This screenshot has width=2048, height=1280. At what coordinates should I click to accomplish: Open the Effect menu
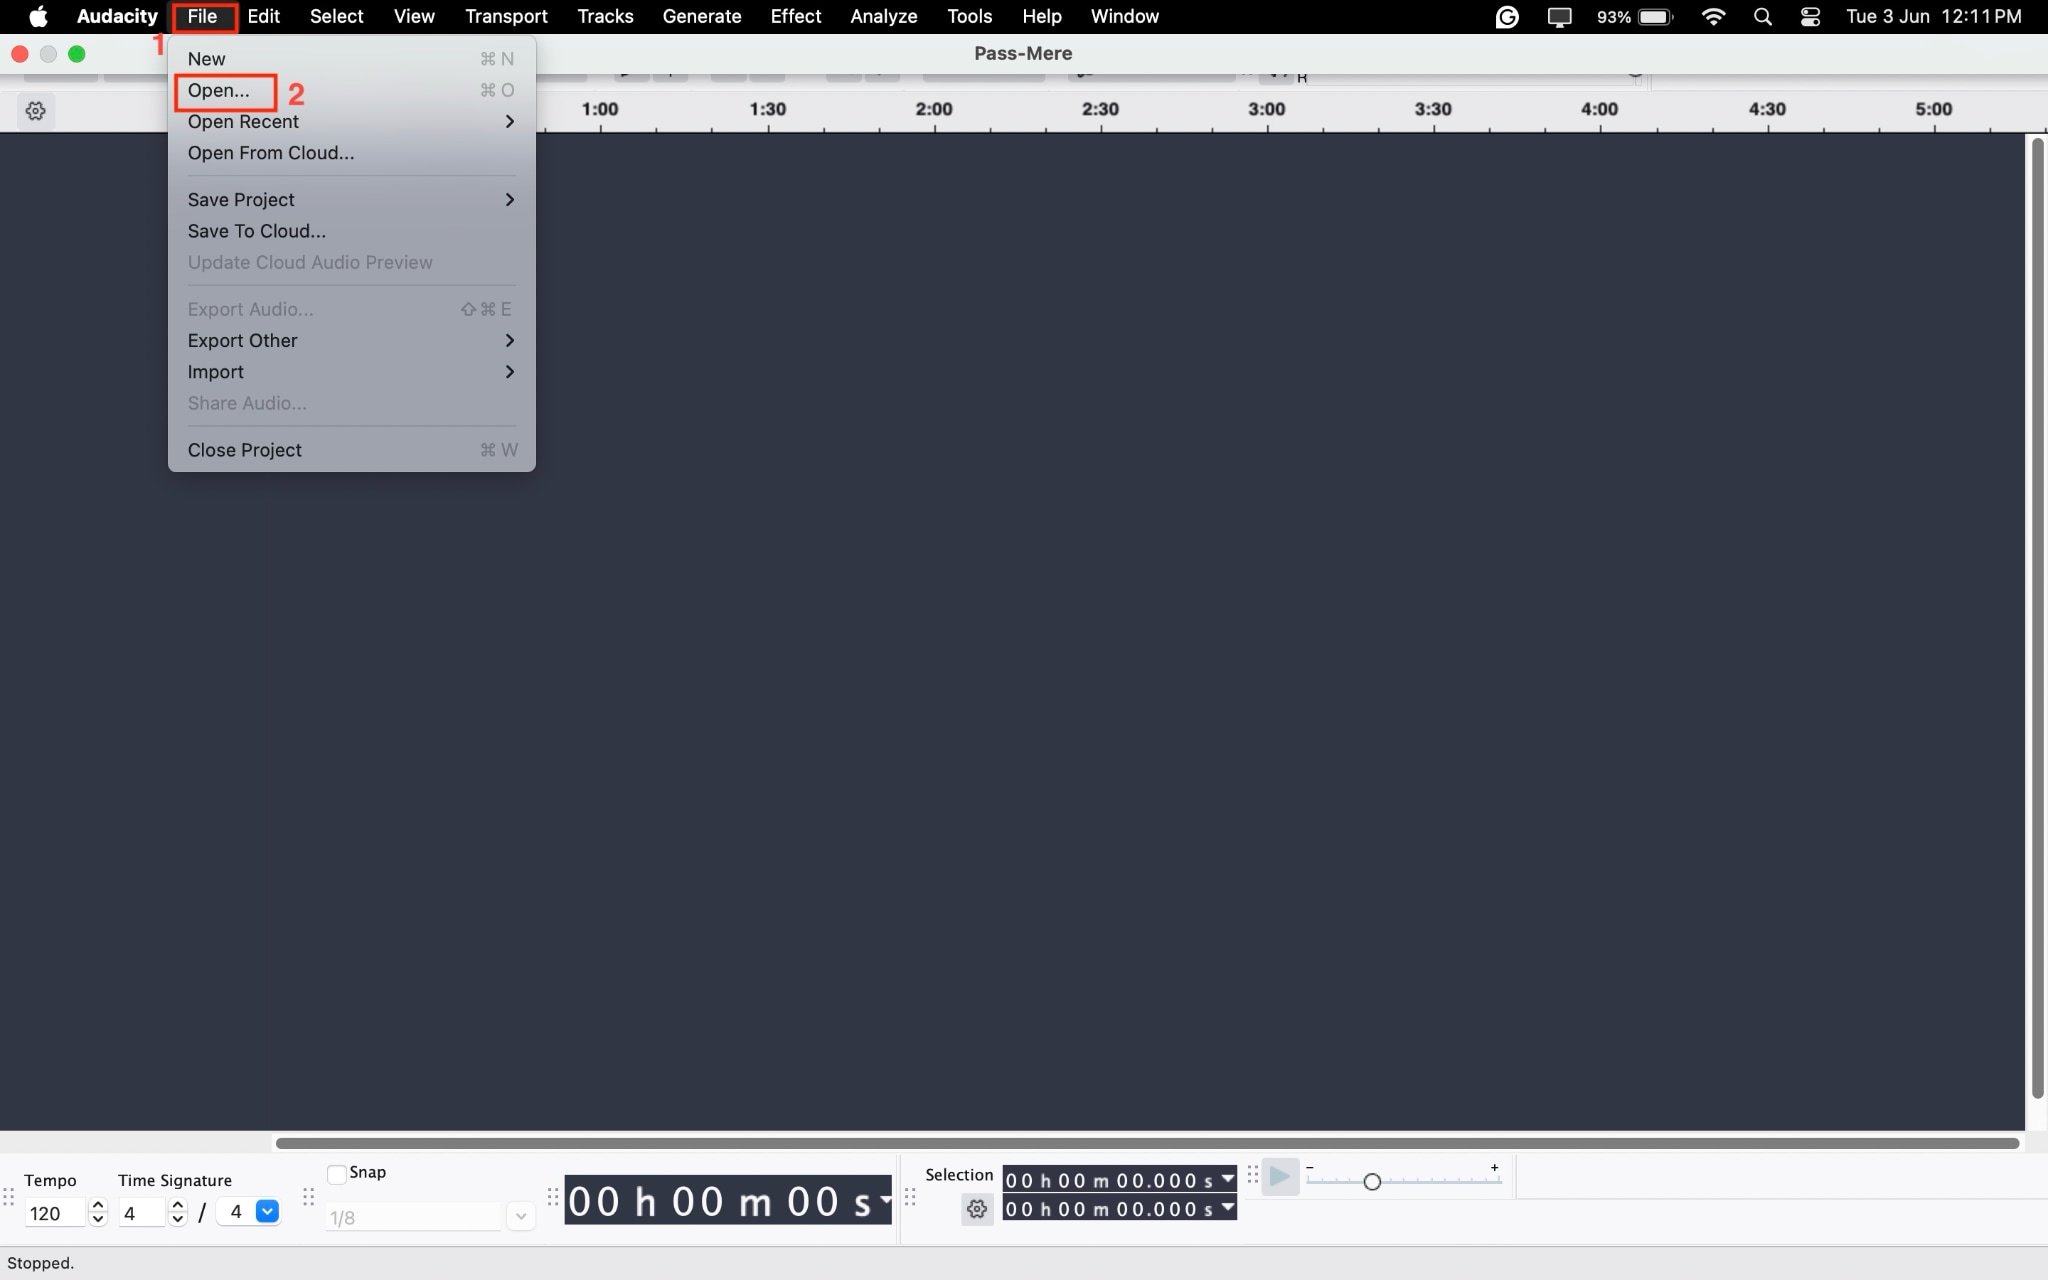pyautogui.click(x=796, y=17)
